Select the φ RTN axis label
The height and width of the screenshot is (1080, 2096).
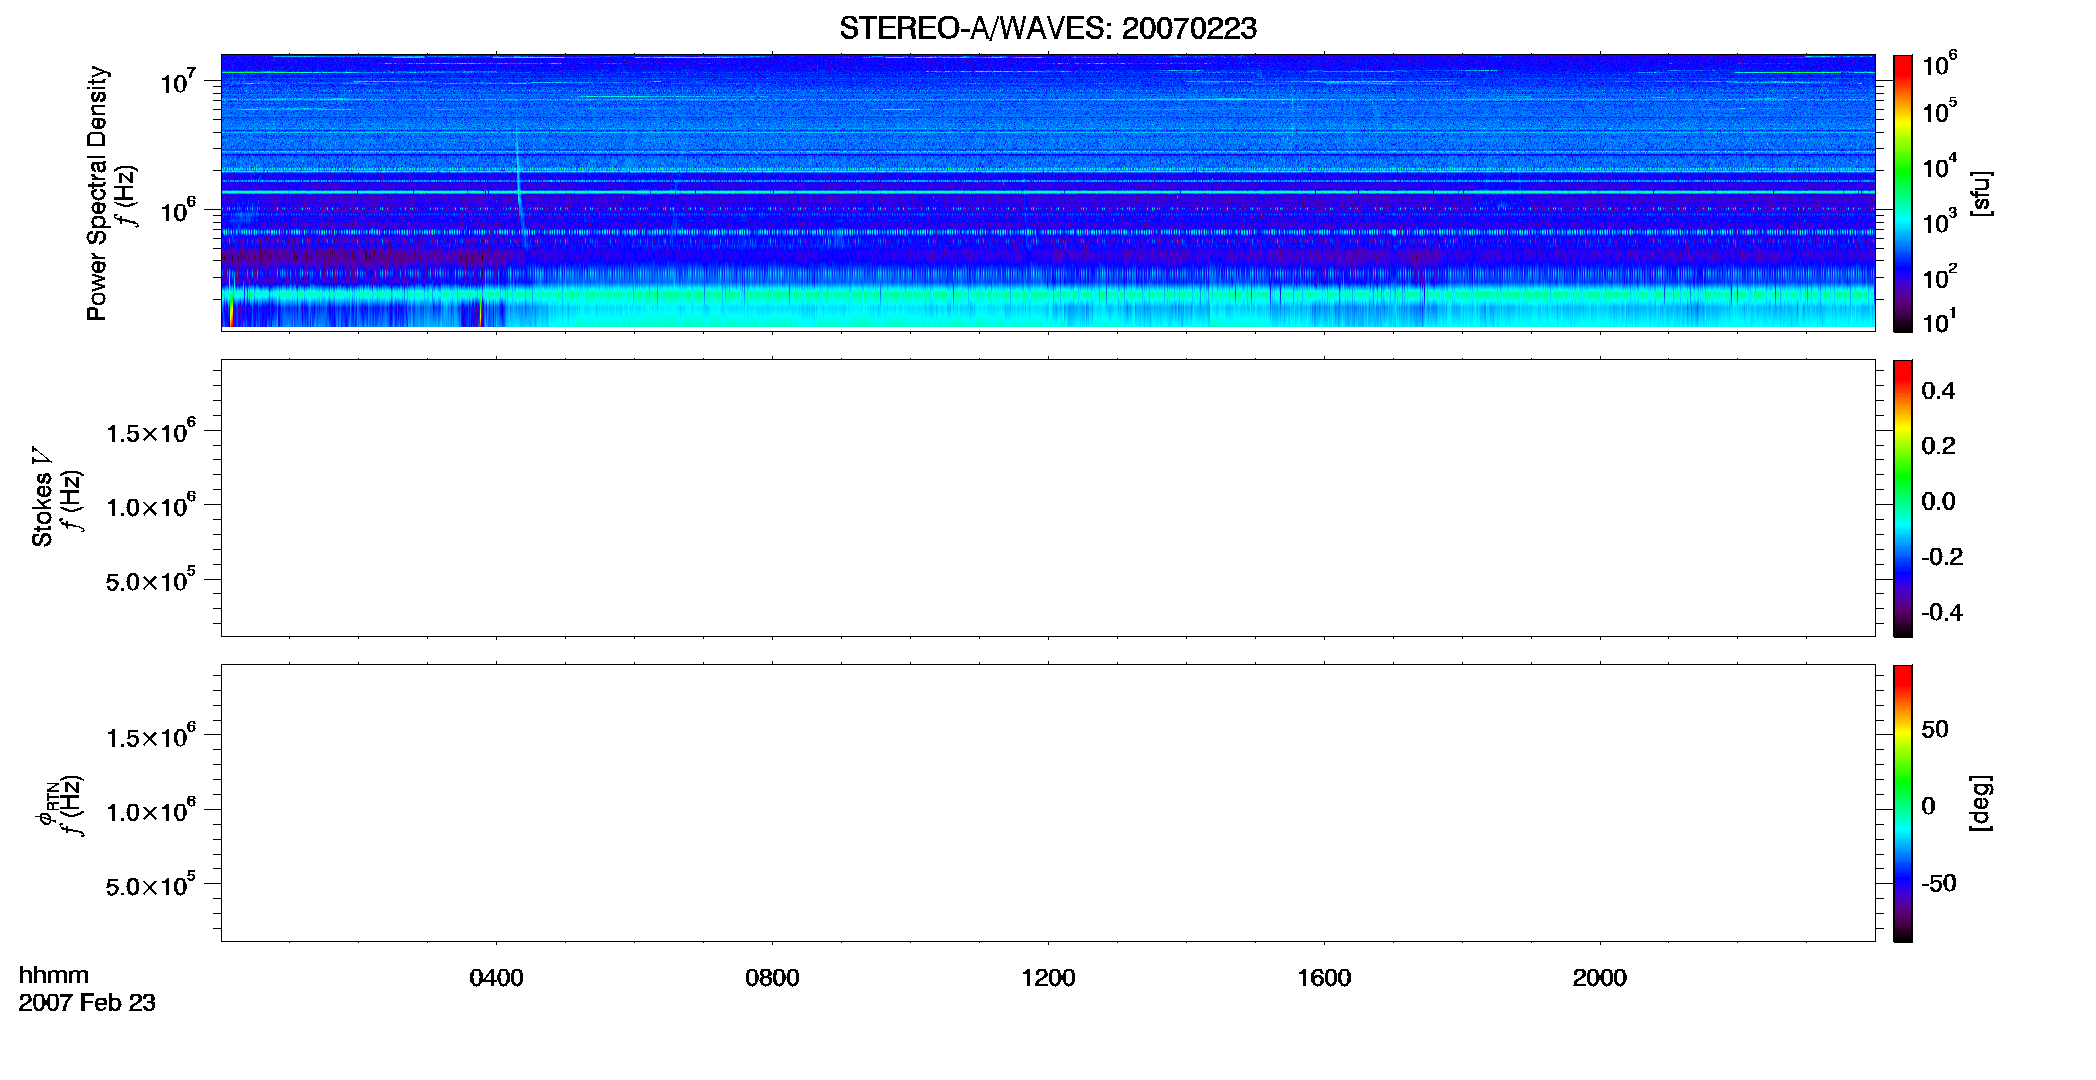[46, 803]
